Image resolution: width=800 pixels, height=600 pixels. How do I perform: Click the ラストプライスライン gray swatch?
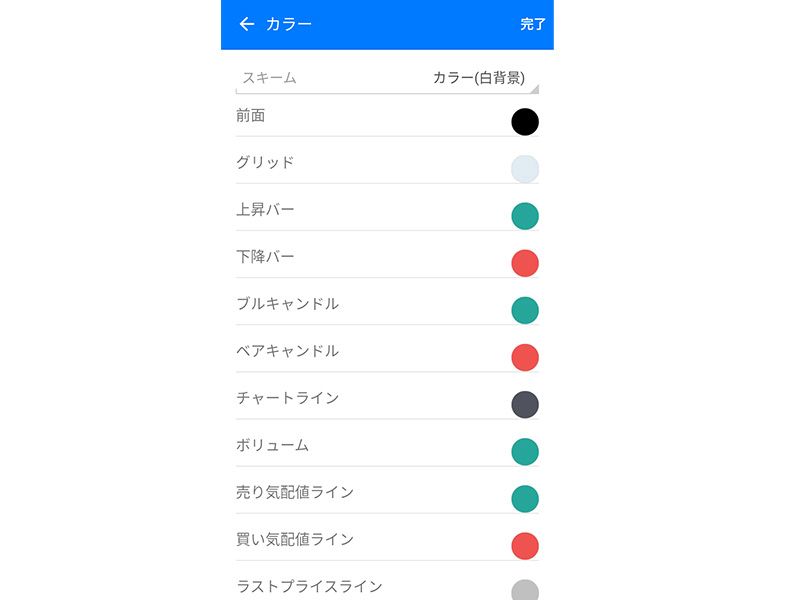pos(525,590)
